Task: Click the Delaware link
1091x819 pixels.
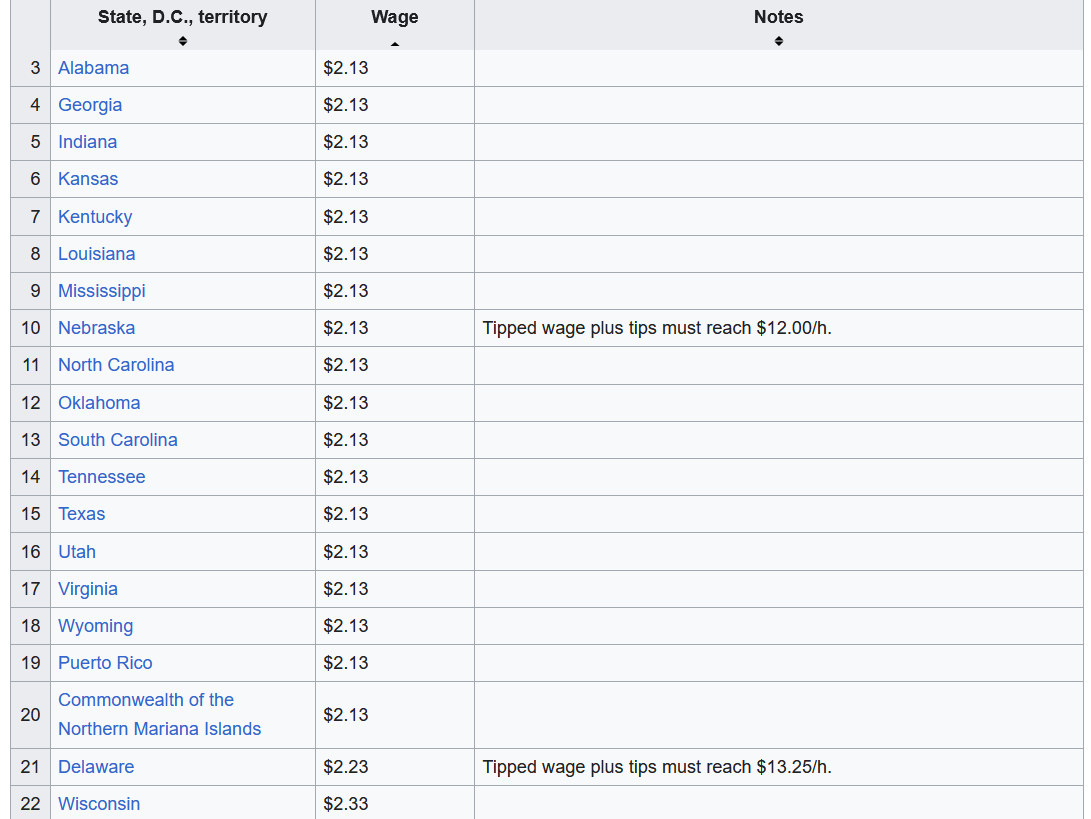Action: coord(96,767)
